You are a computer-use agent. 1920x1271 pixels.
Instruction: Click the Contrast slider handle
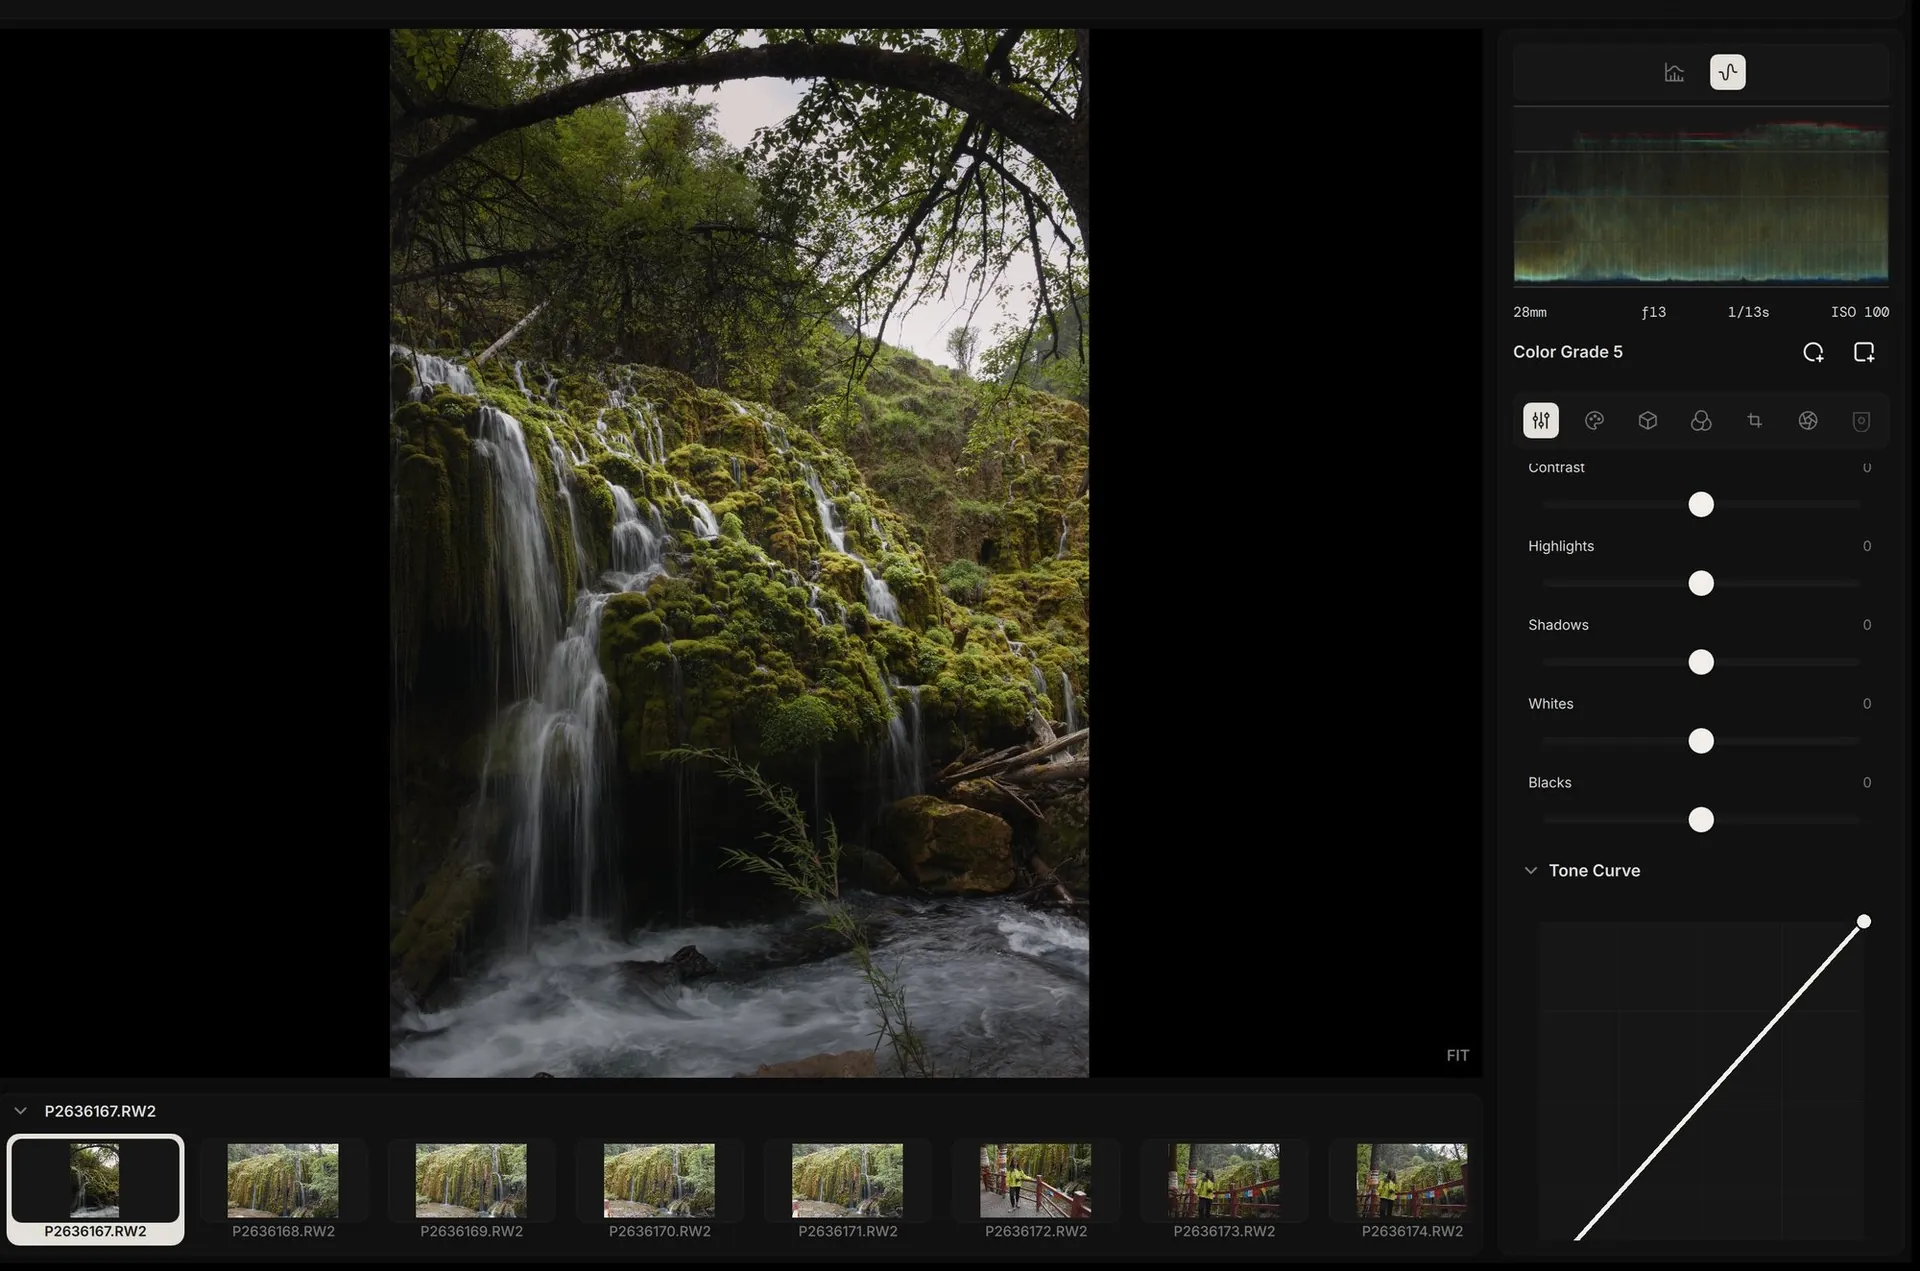tap(1701, 504)
